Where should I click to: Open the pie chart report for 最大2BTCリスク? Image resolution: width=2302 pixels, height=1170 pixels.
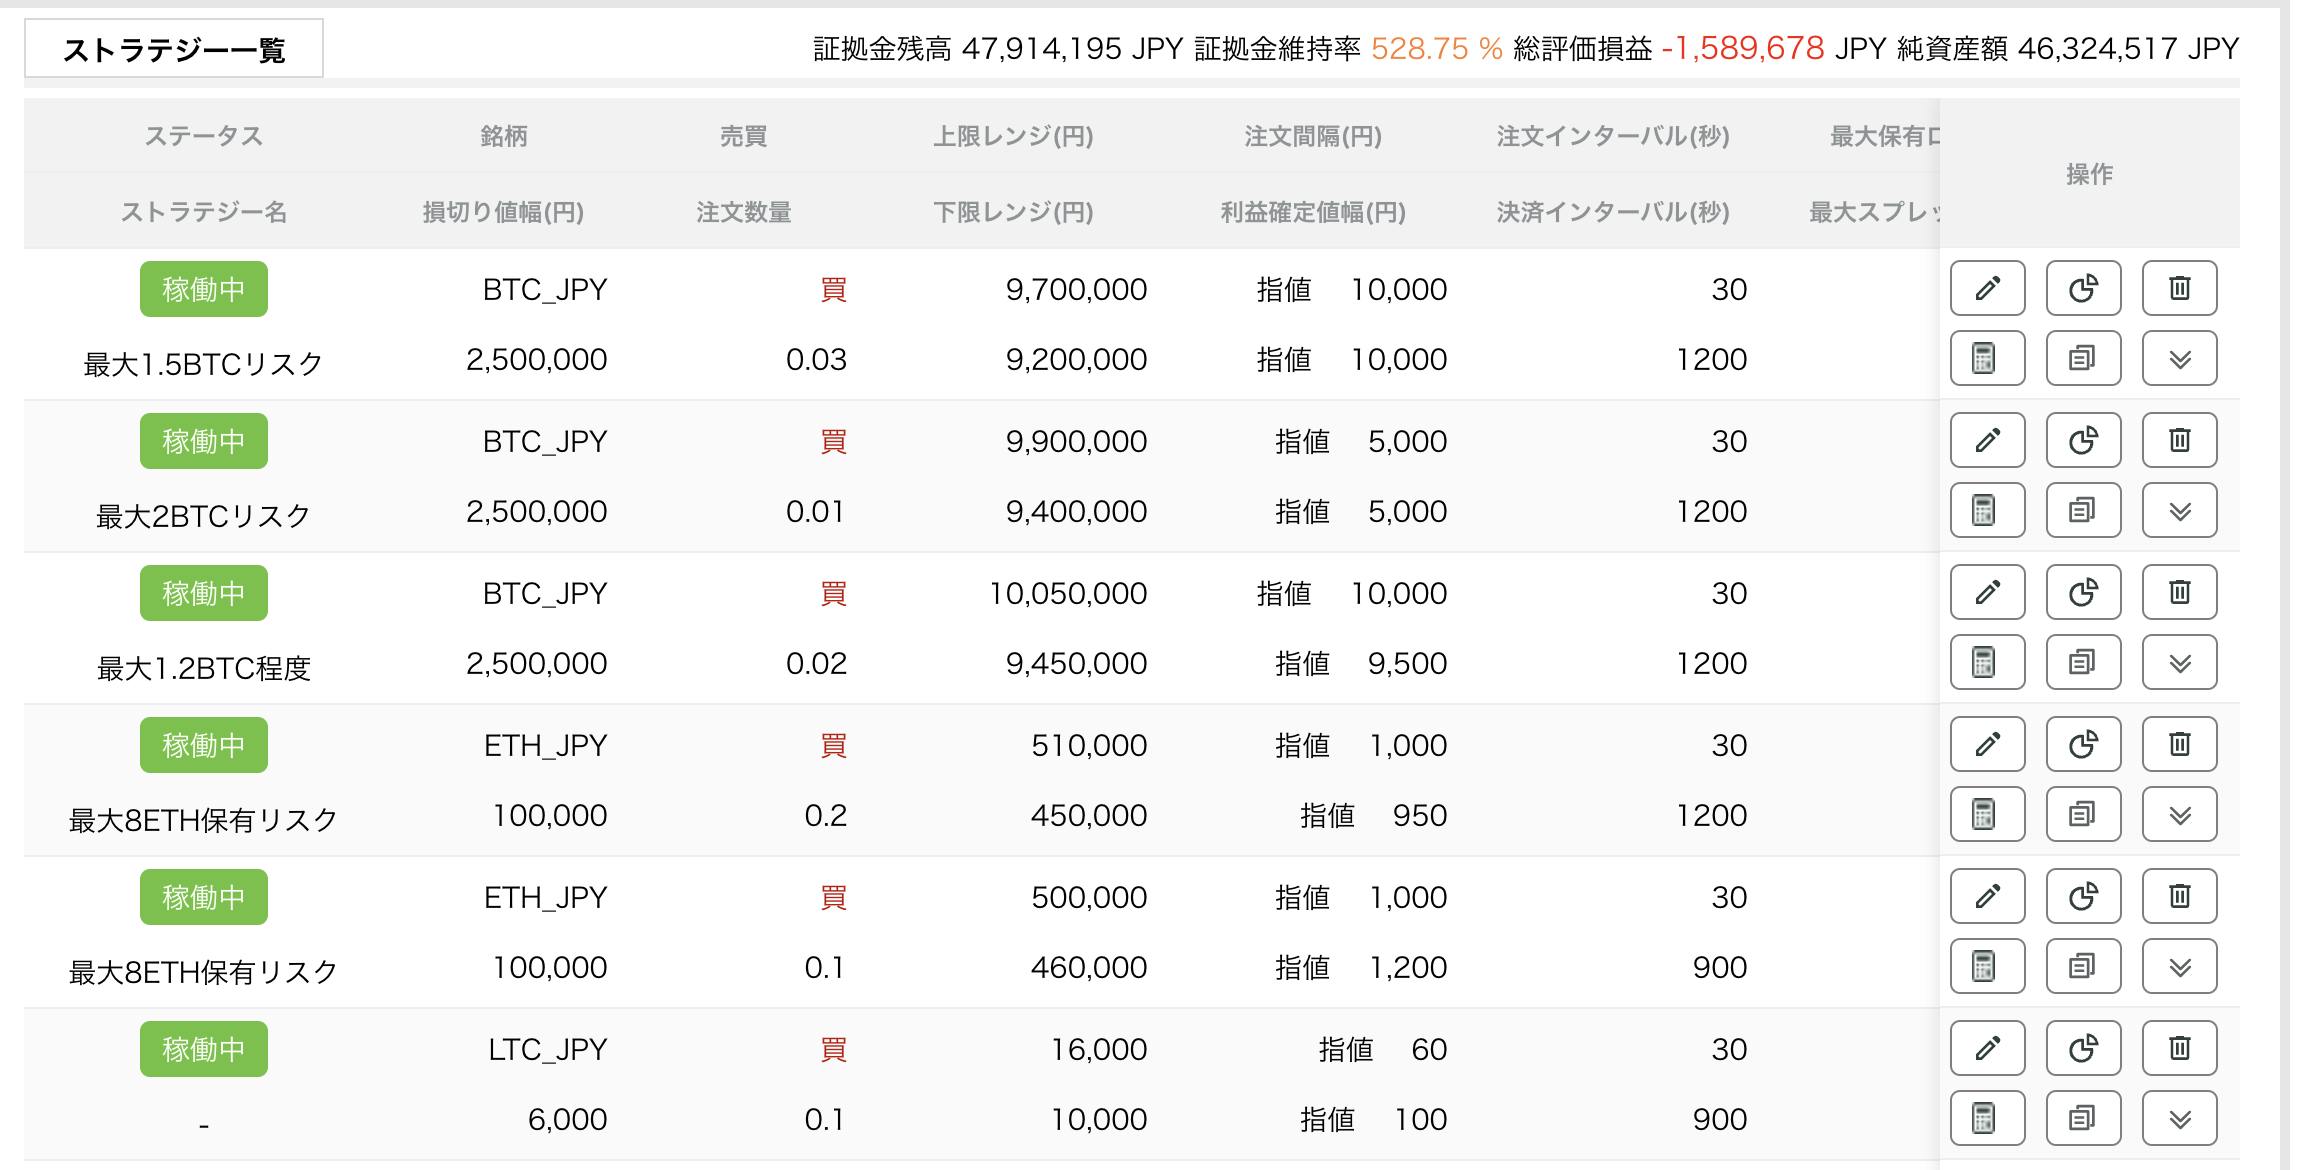(2083, 440)
